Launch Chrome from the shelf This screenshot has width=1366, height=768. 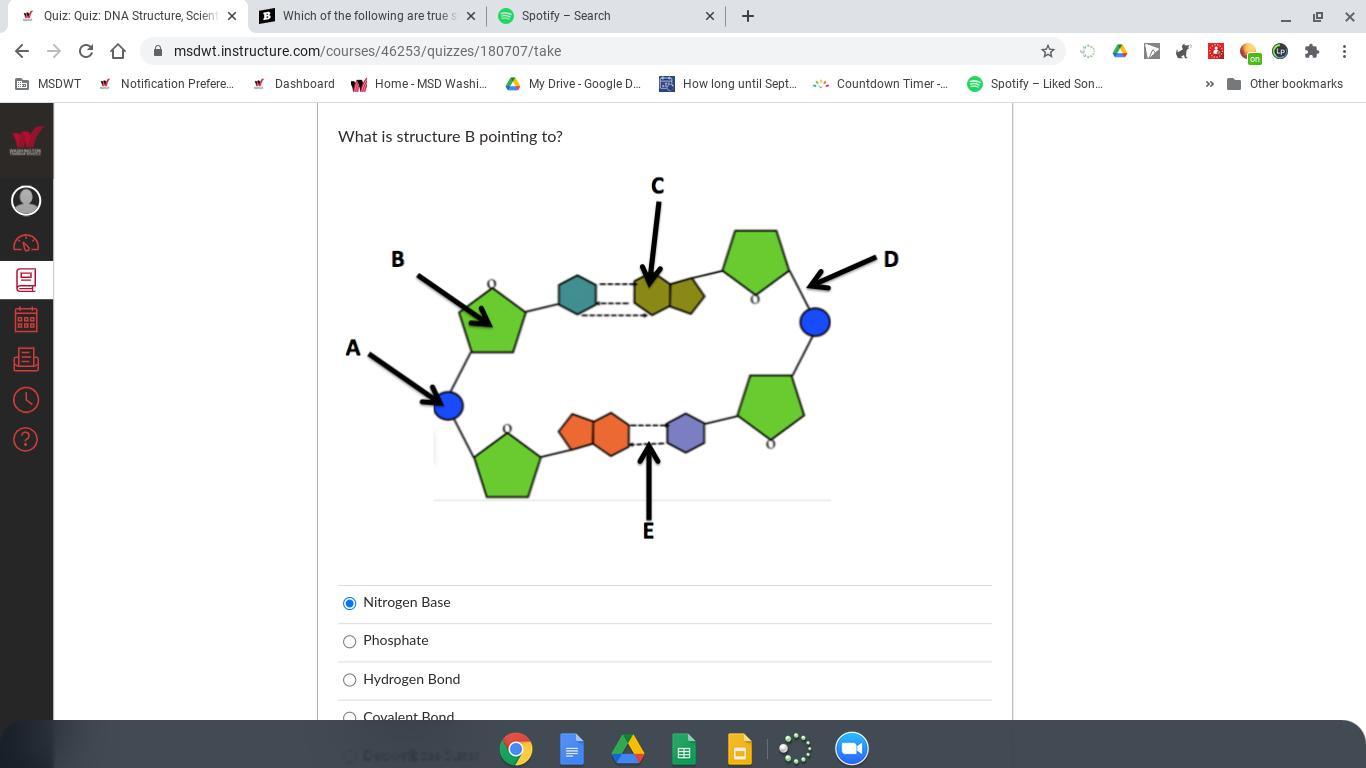(516, 749)
